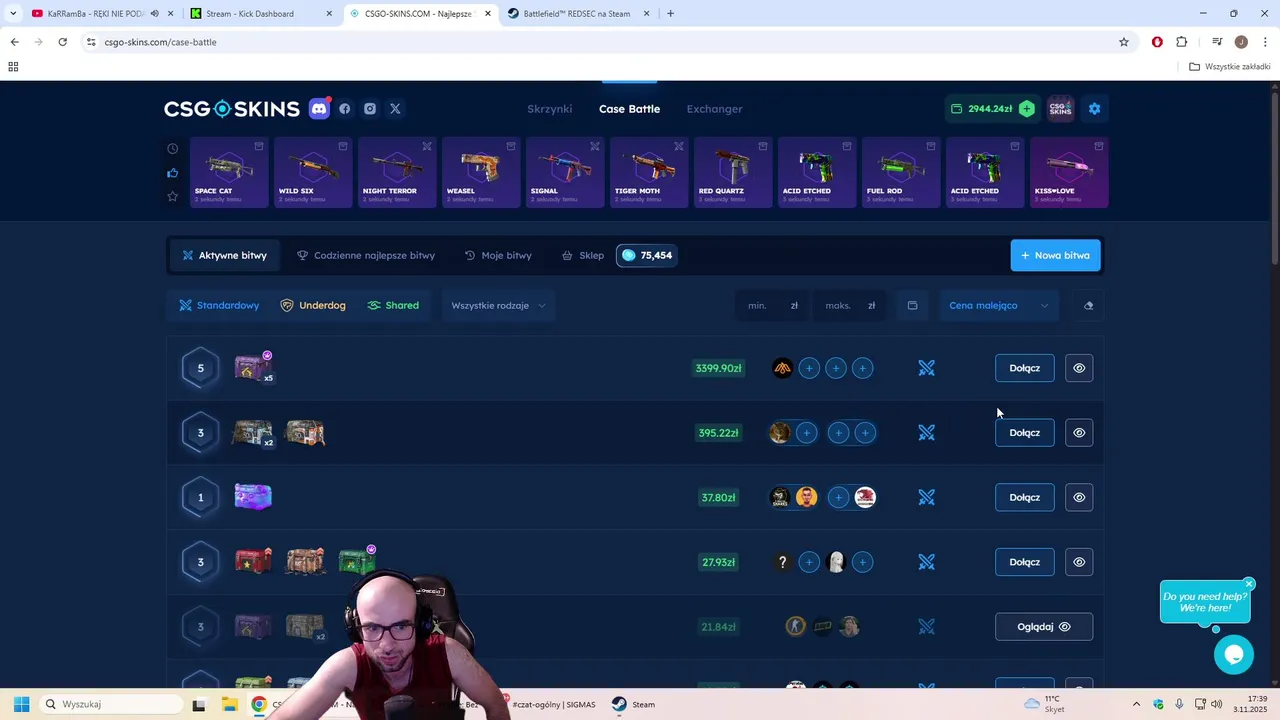Click the green add-funds plus icon

tap(1027, 109)
